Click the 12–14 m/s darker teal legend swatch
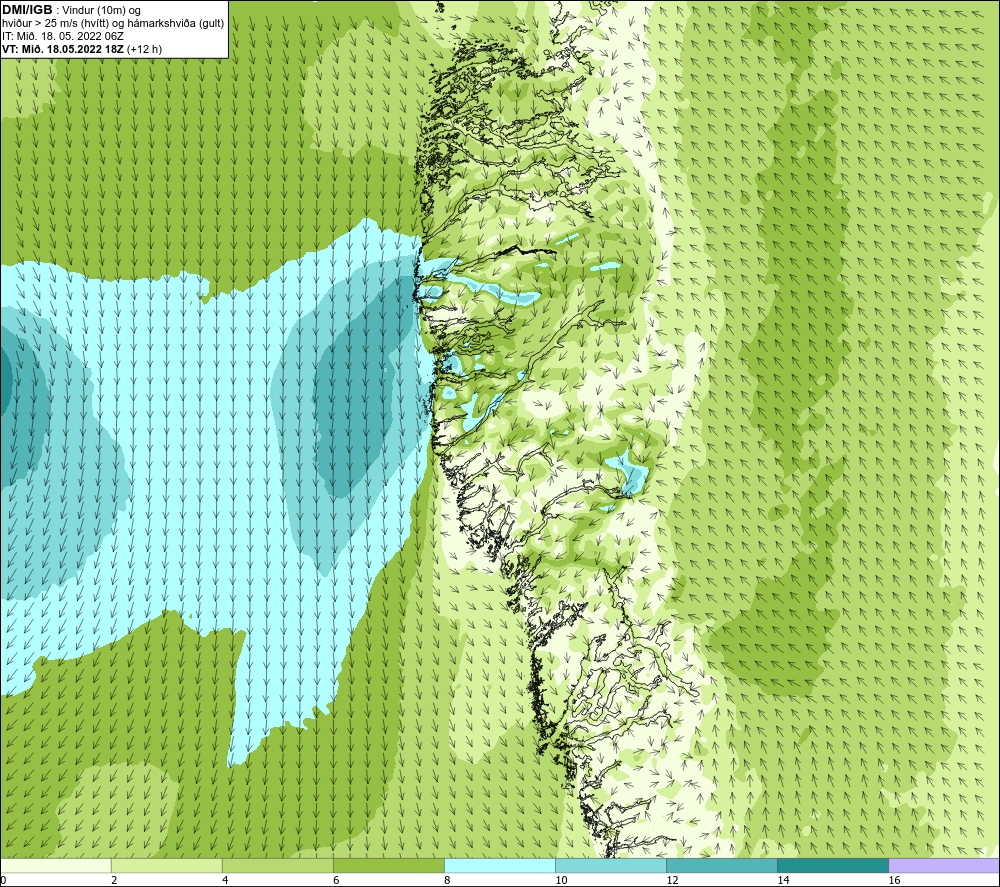The image size is (1000, 887). click(722, 865)
